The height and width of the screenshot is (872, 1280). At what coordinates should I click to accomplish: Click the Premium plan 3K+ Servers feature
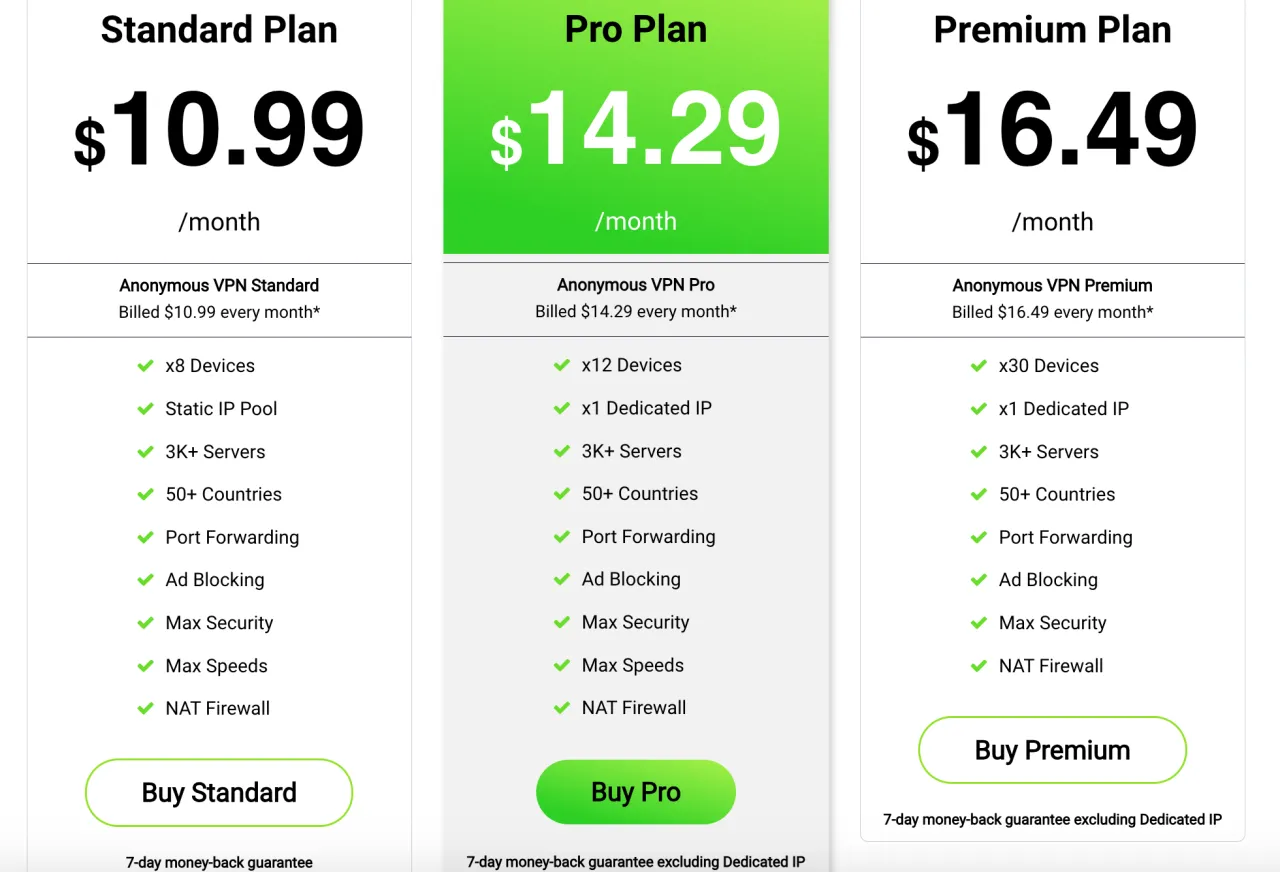[x=1048, y=452]
